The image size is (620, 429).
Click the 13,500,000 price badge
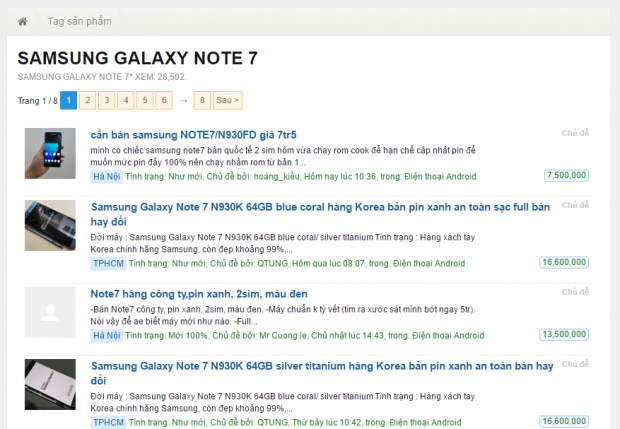click(x=564, y=335)
